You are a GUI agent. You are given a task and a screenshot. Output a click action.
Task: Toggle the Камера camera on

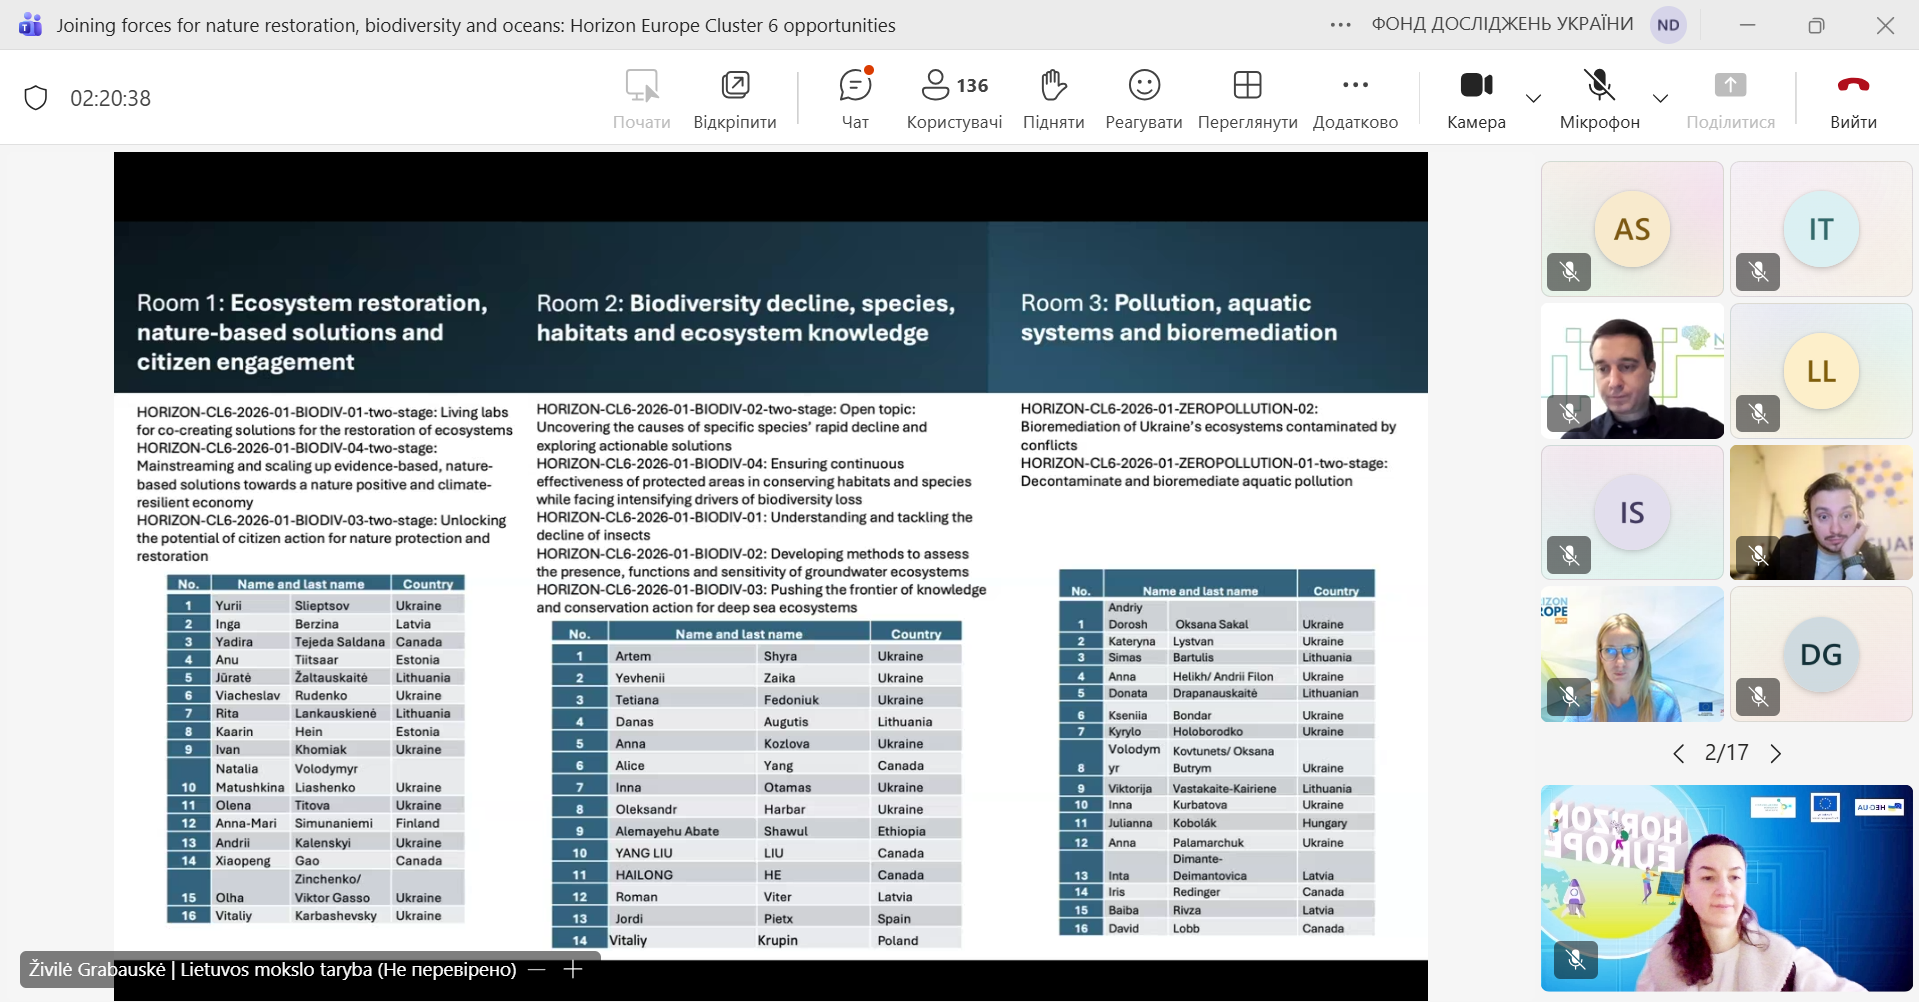[1476, 98]
